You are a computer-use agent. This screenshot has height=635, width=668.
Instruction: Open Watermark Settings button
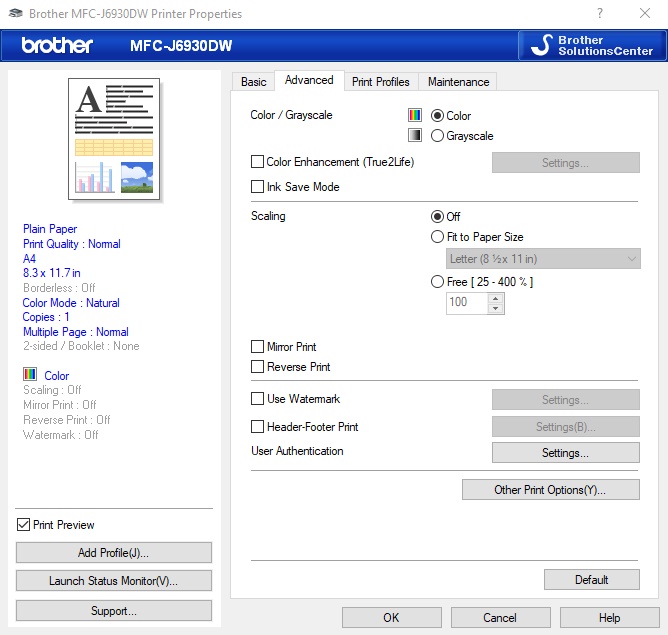pyautogui.click(x=565, y=399)
